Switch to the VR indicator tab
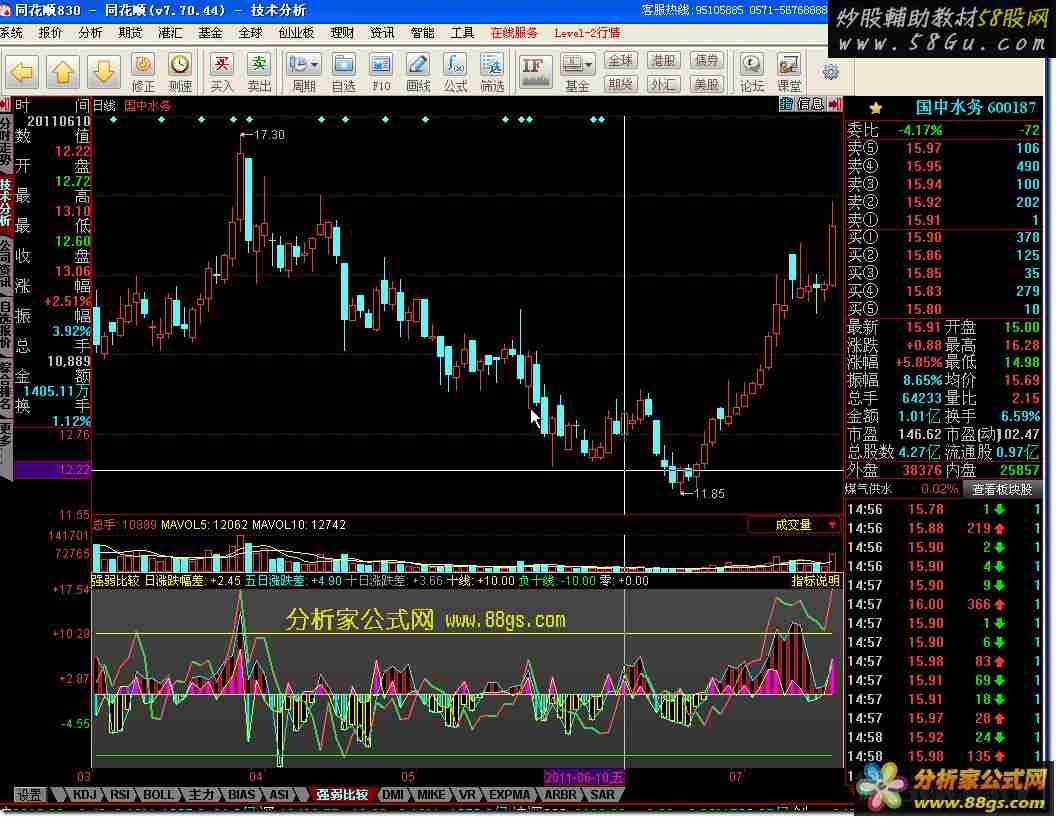This screenshot has height=818, width=1056. [x=467, y=795]
